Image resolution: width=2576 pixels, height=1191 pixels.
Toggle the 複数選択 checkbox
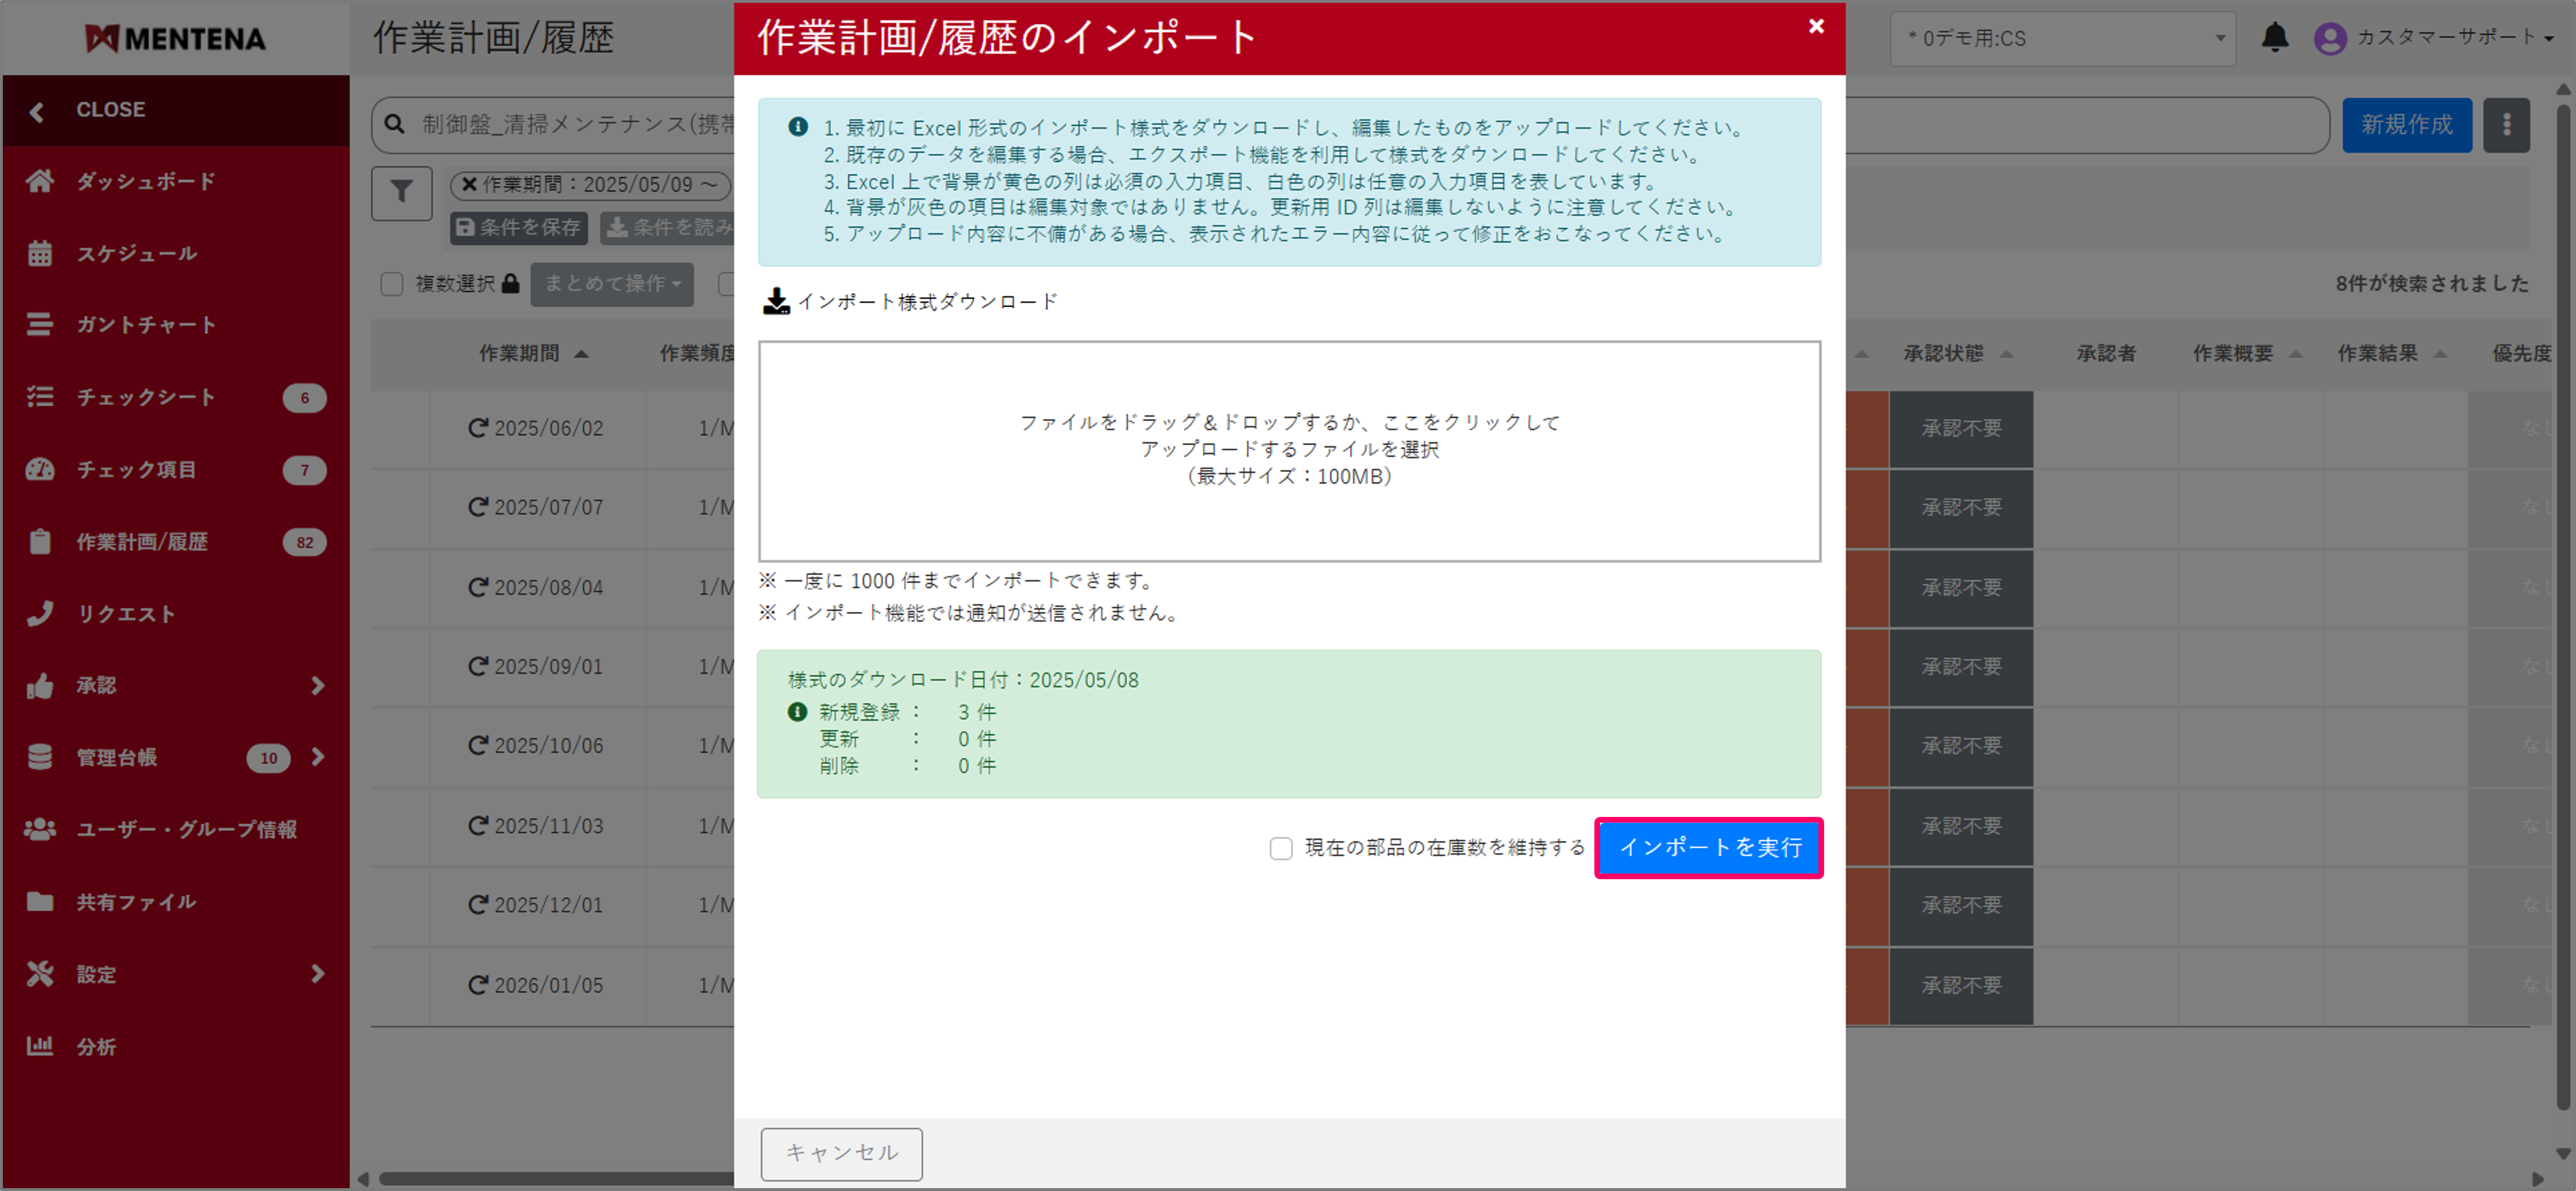click(391, 284)
